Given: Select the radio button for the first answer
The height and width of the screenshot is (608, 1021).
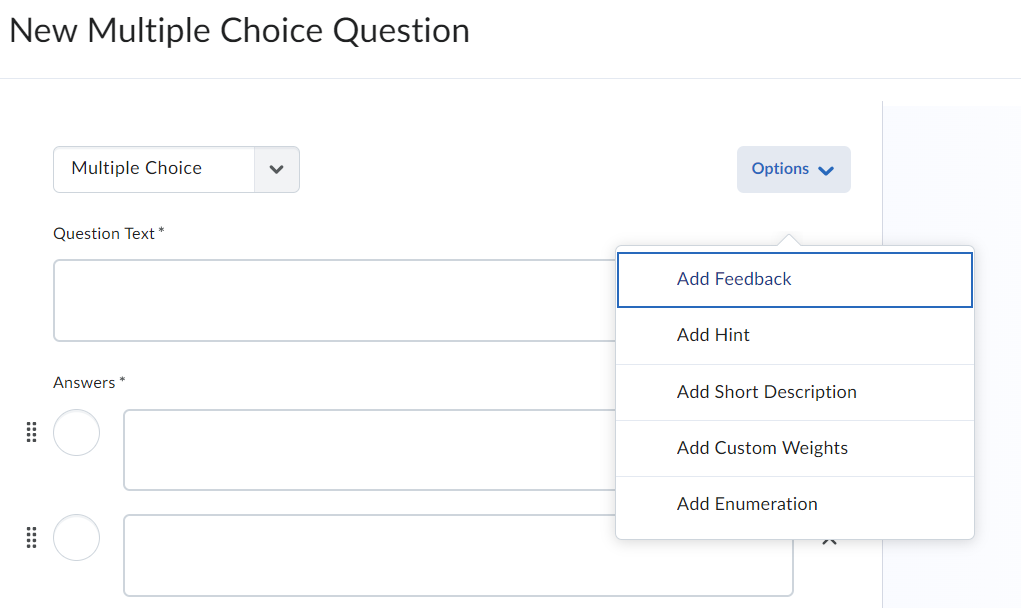Looking at the screenshot, I should click(x=76, y=432).
